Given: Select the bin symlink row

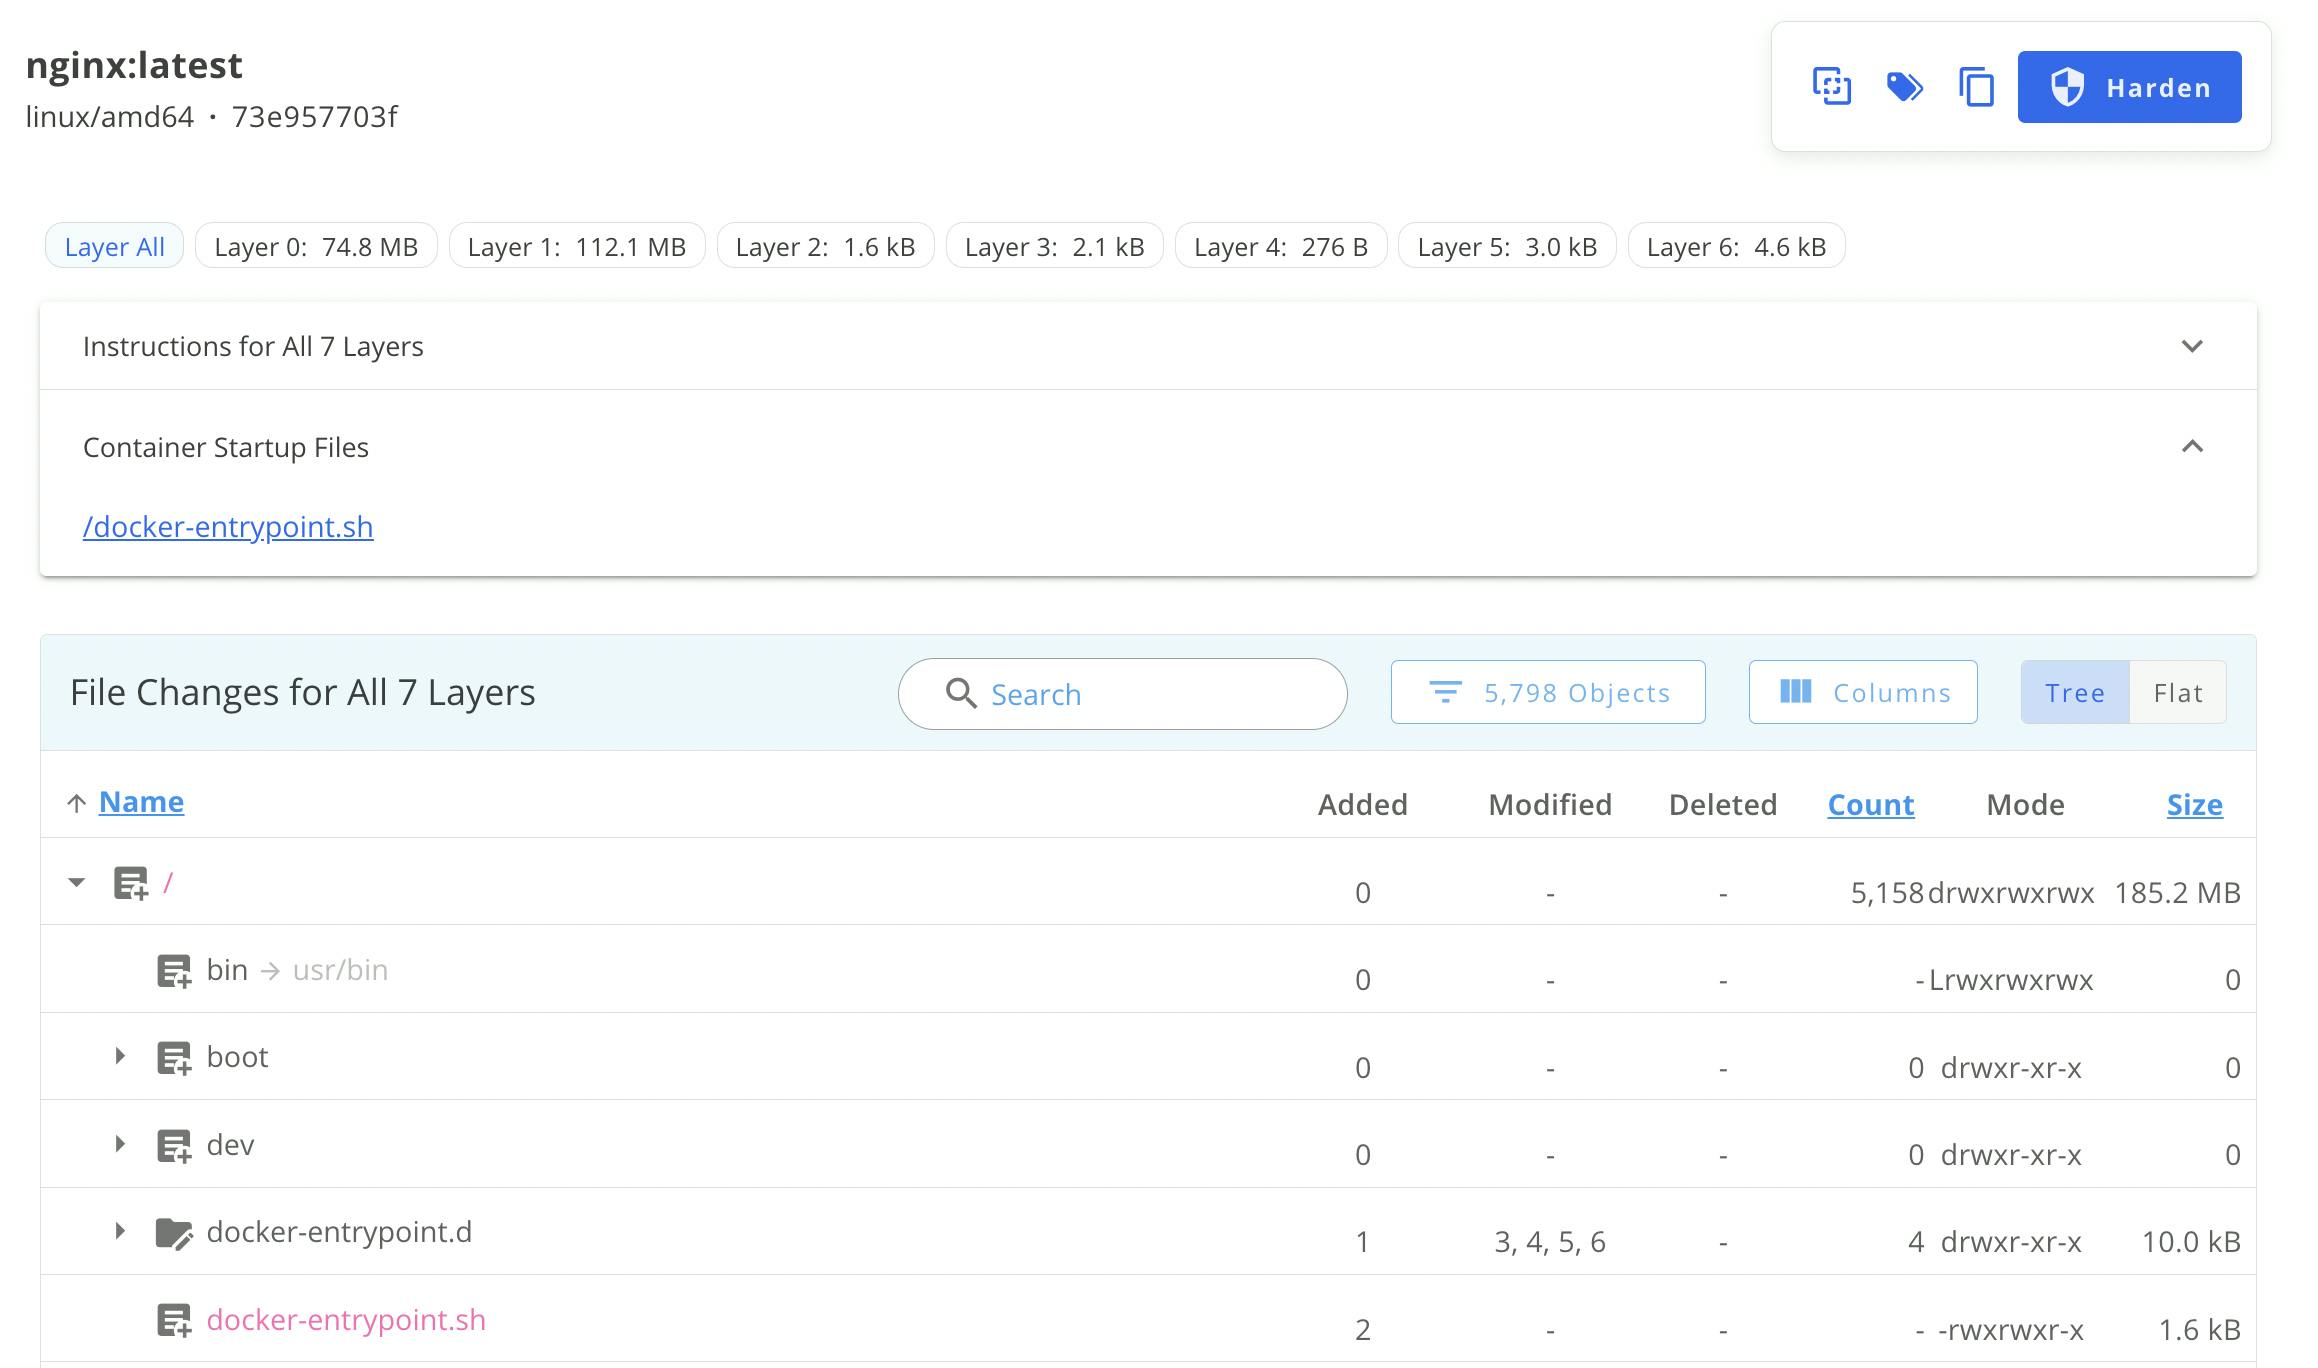Looking at the screenshot, I should tap(1148, 969).
